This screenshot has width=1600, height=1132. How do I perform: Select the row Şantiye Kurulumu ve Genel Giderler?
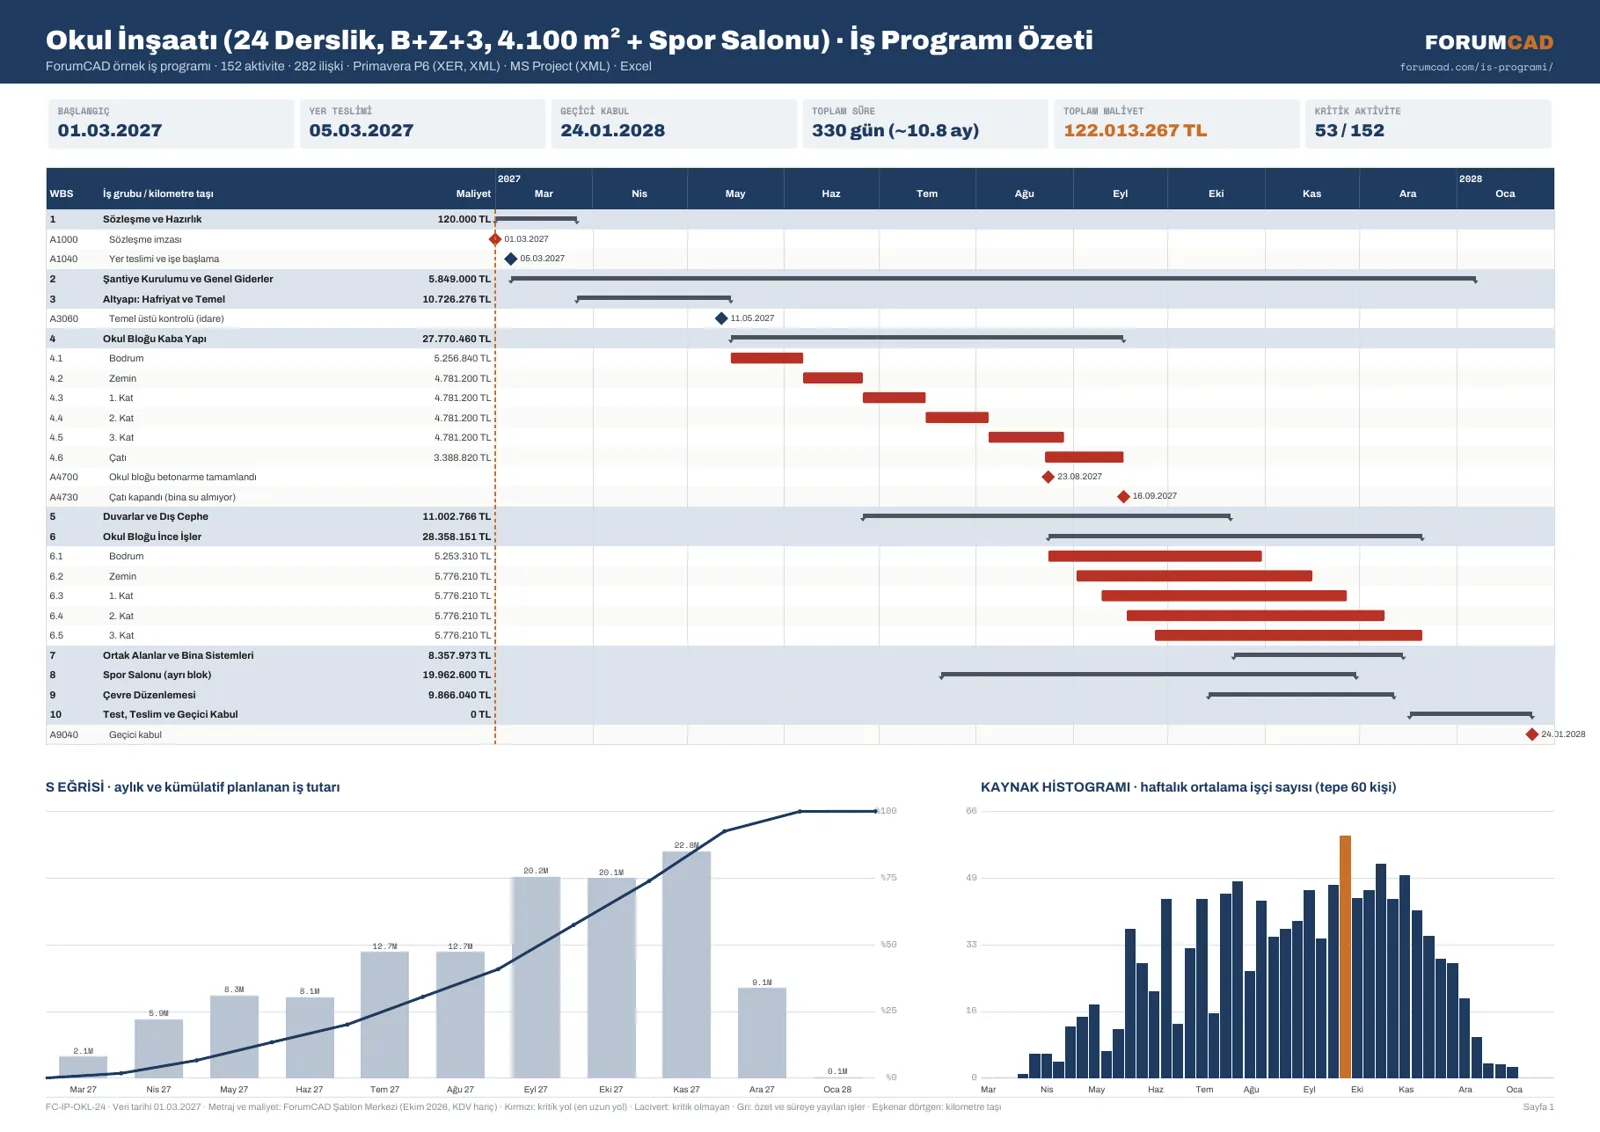(800, 279)
